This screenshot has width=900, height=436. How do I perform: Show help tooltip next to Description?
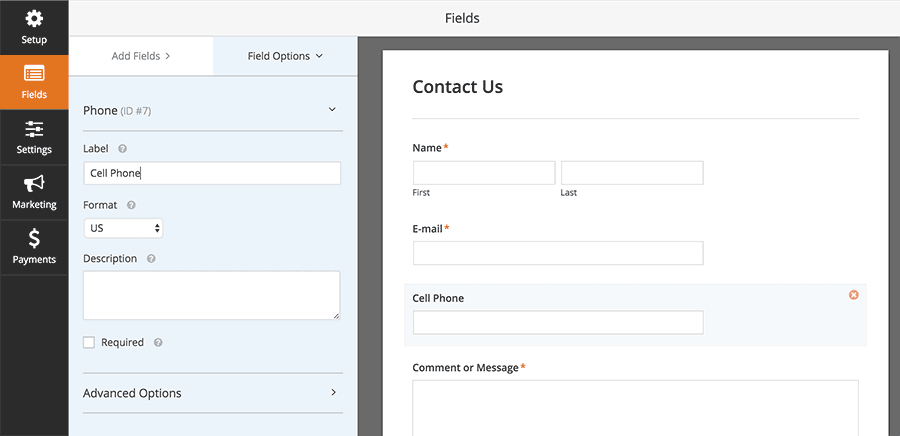(151, 259)
